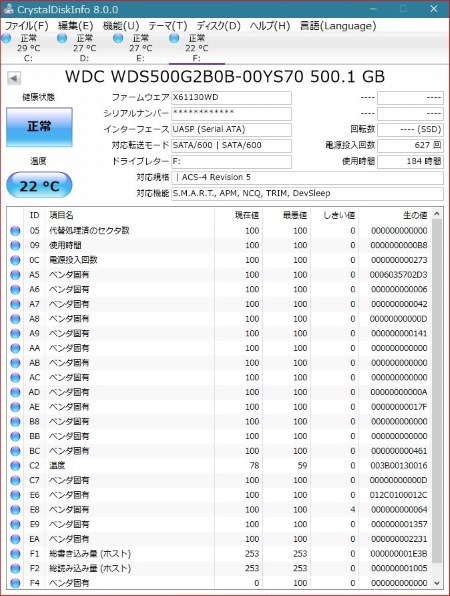Open the 言語(Language) menu
Screen dimensions: 450x596
[x=338, y=26]
